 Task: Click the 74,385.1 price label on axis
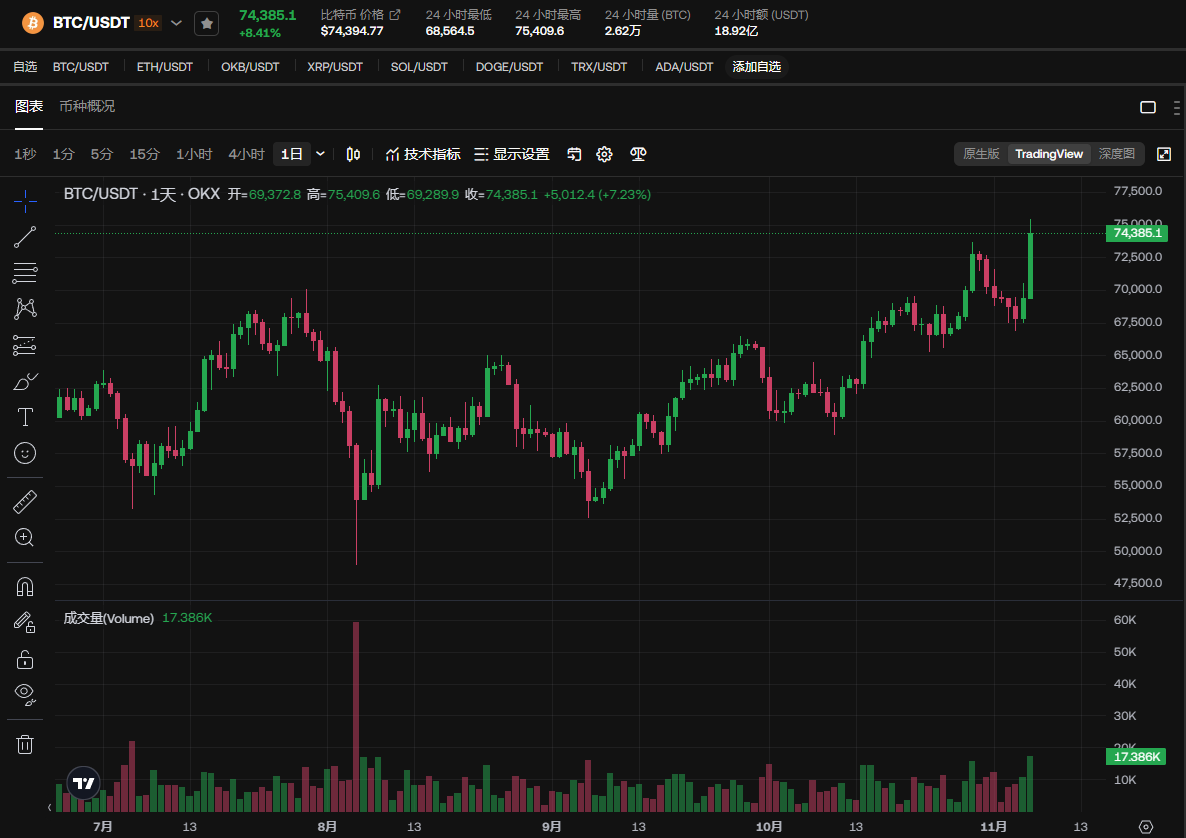point(1136,233)
